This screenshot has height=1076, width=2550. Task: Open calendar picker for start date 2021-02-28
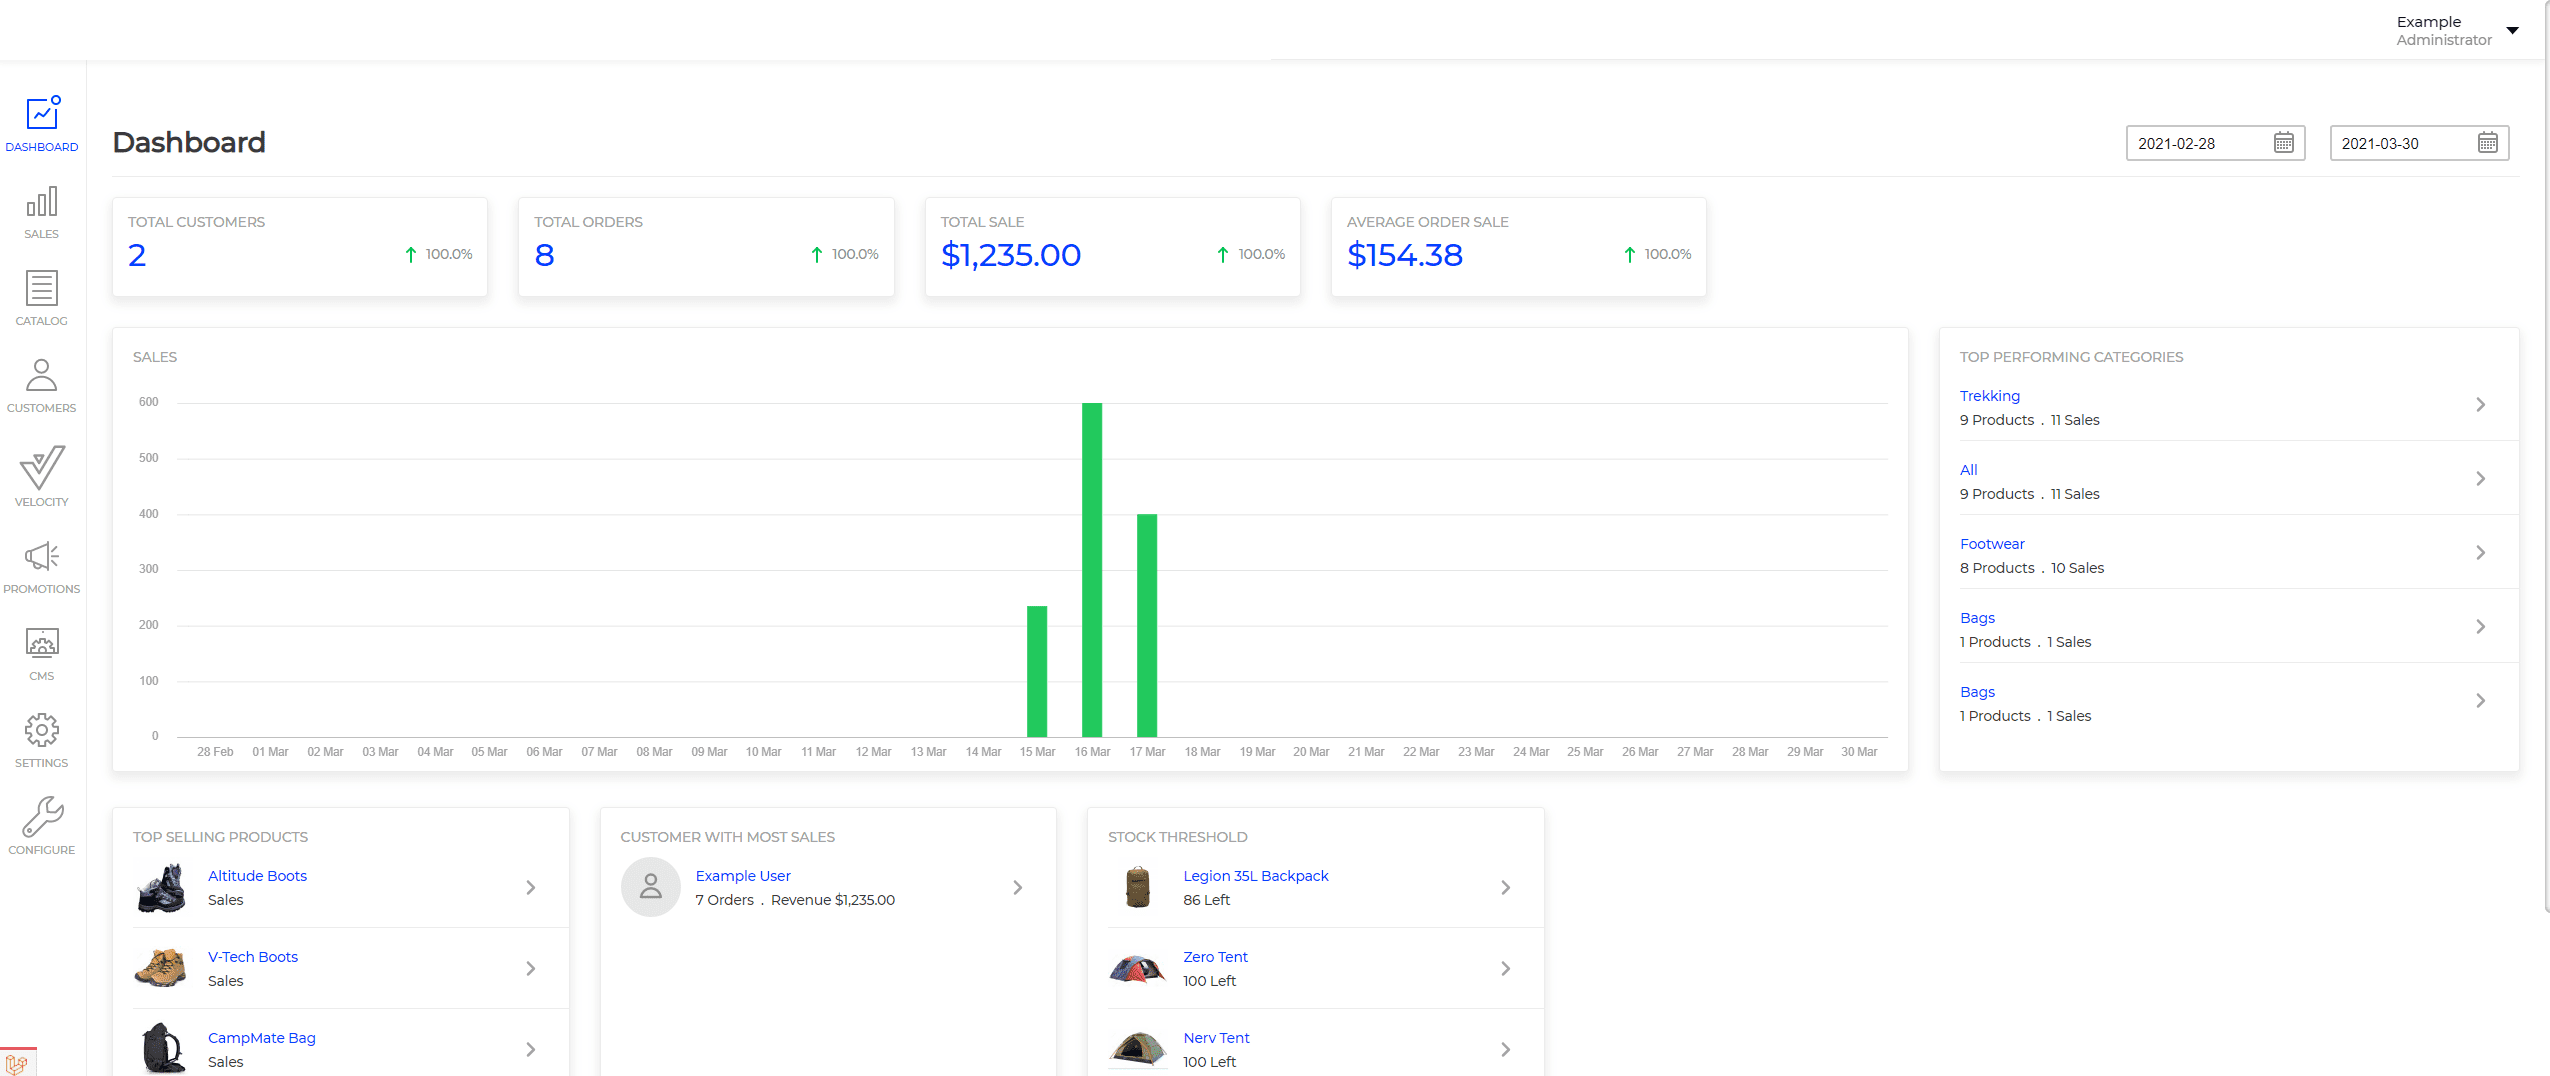pos(2283,143)
